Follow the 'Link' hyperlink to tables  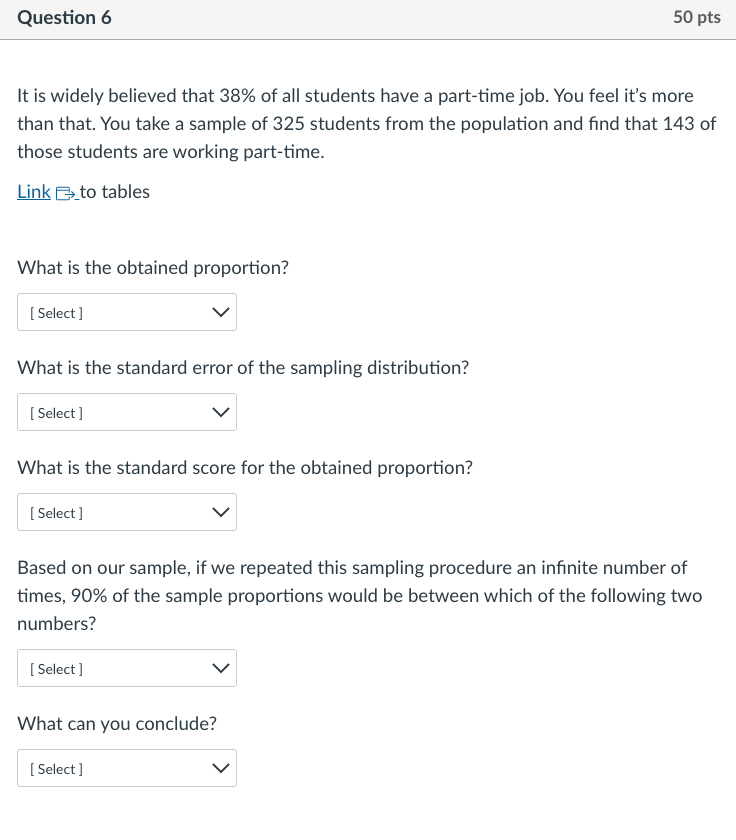[x=31, y=191]
